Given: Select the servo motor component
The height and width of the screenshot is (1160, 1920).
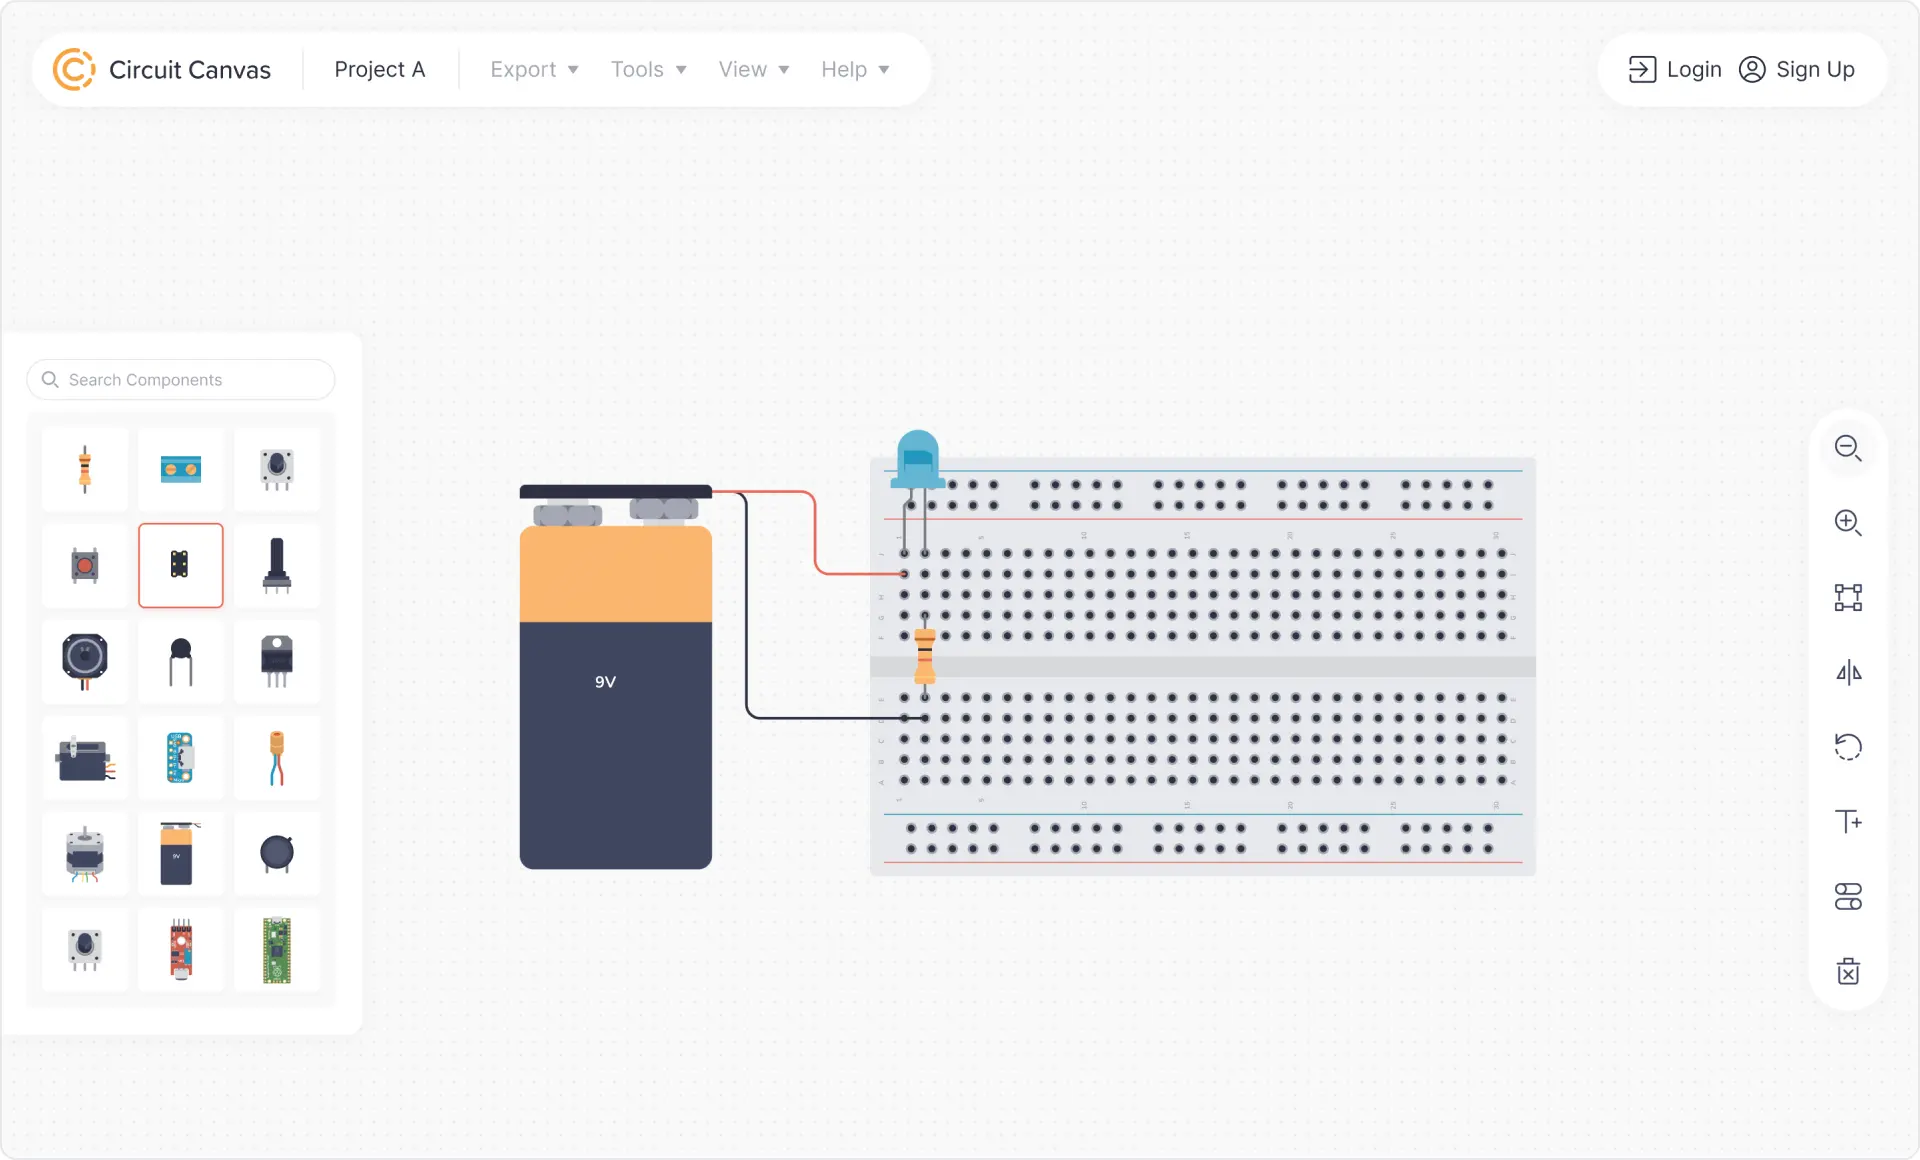Looking at the screenshot, I should (85, 757).
